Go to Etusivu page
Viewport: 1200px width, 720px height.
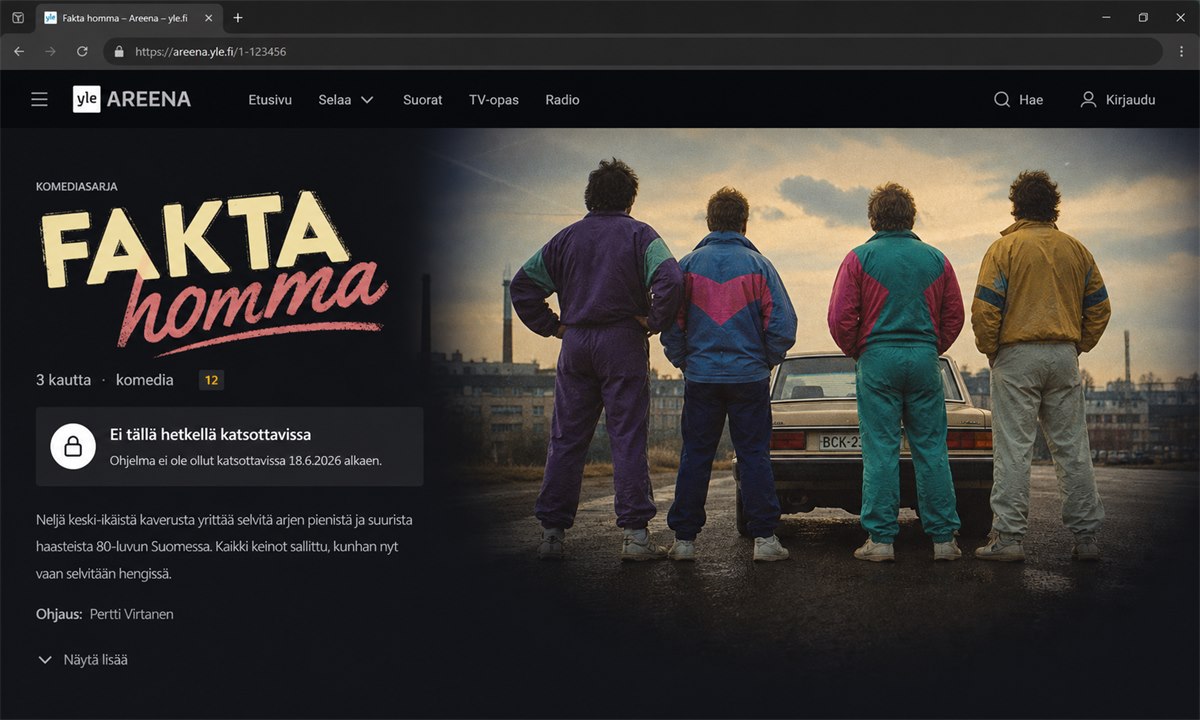[270, 100]
